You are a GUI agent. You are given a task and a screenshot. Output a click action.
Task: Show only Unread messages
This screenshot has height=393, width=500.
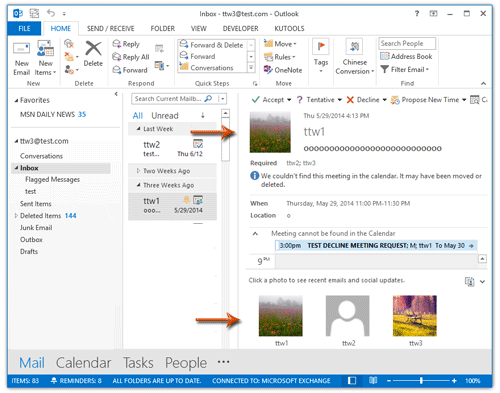165,116
